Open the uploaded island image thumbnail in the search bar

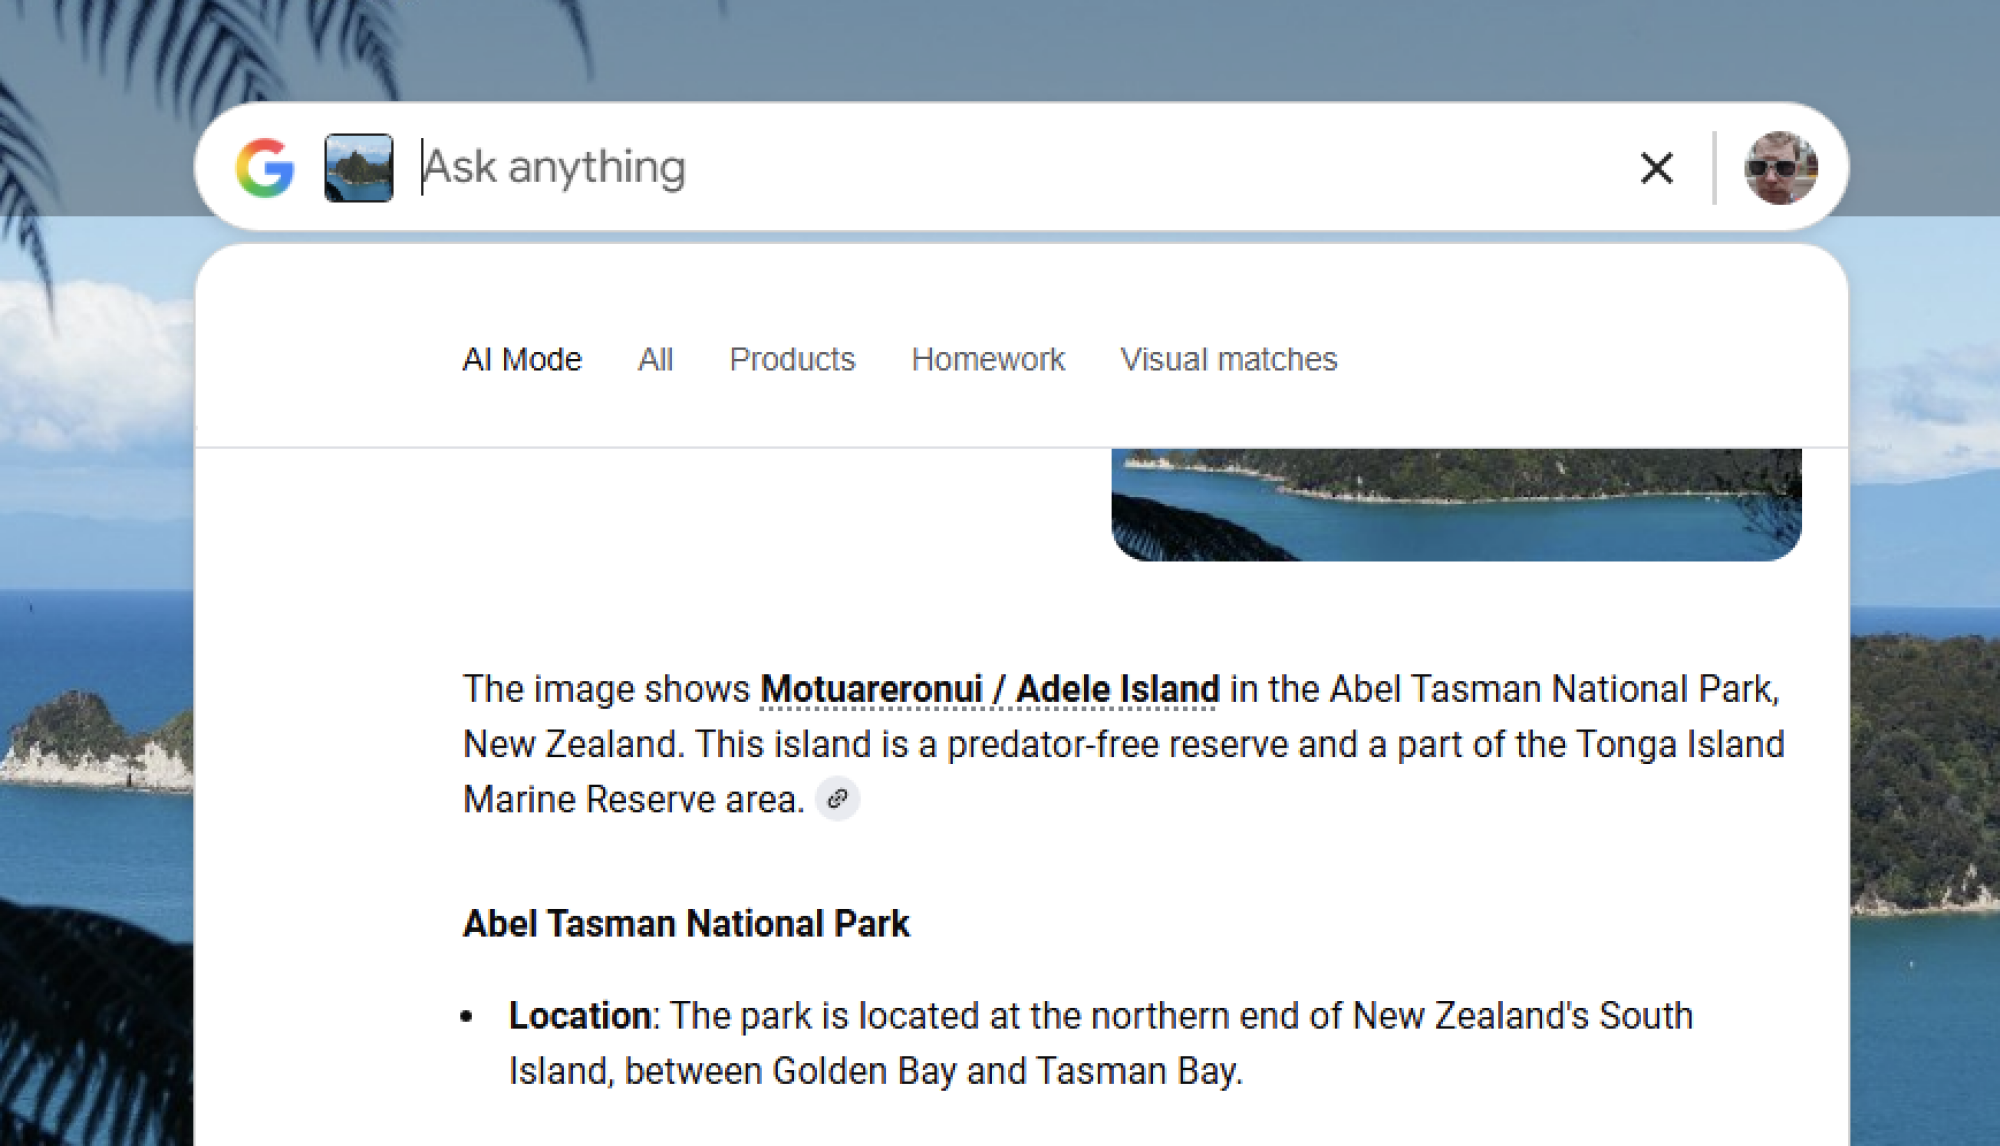(x=359, y=168)
